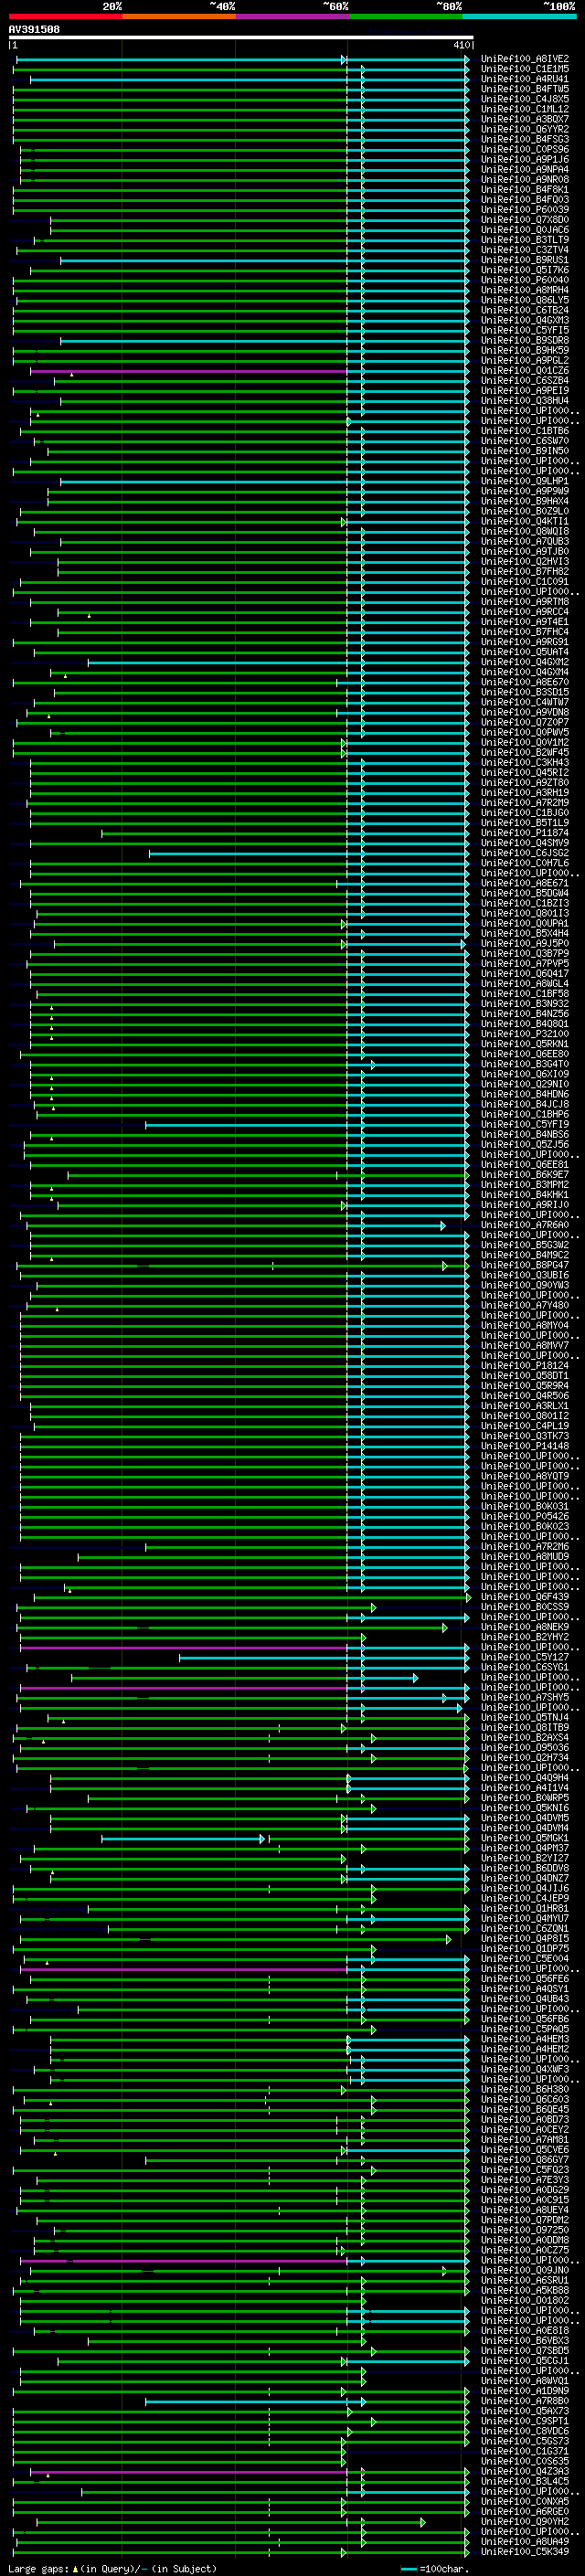Open hit UniRef100_A8IVE2
The width and height of the screenshot is (585, 2576).
pyautogui.click(x=524, y=59)
